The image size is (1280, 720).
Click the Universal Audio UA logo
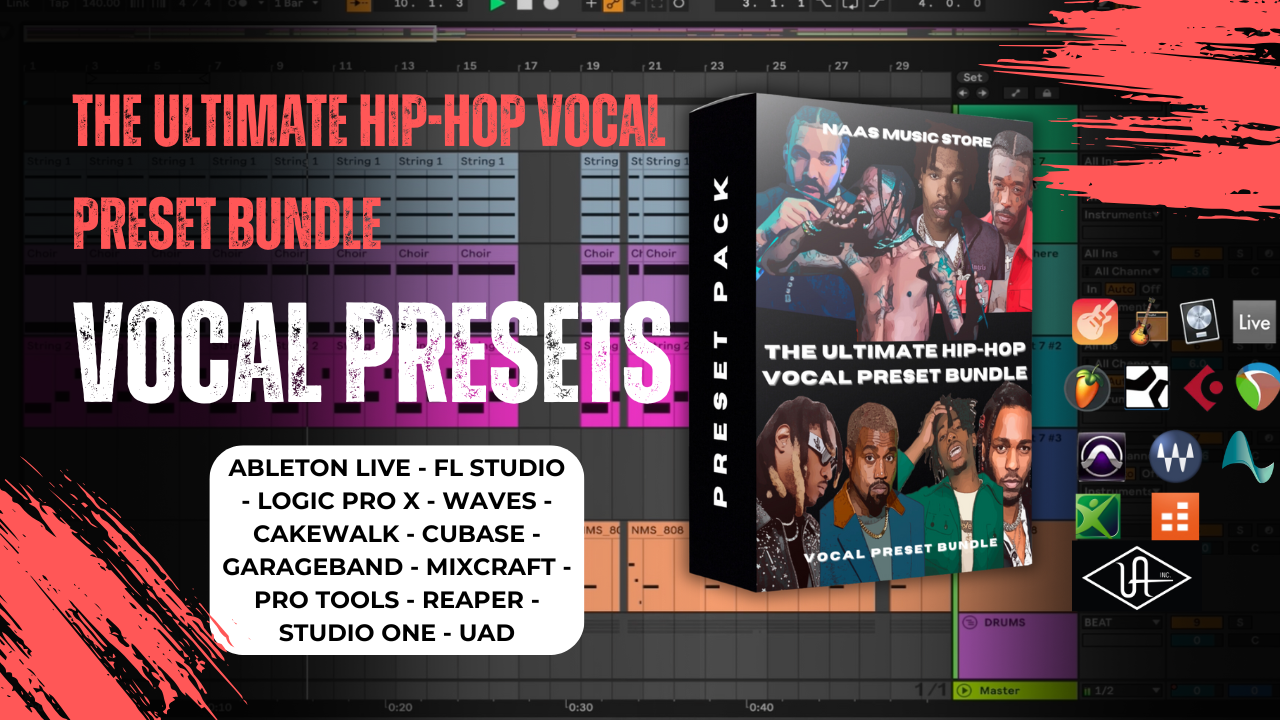pos(1139,576)
